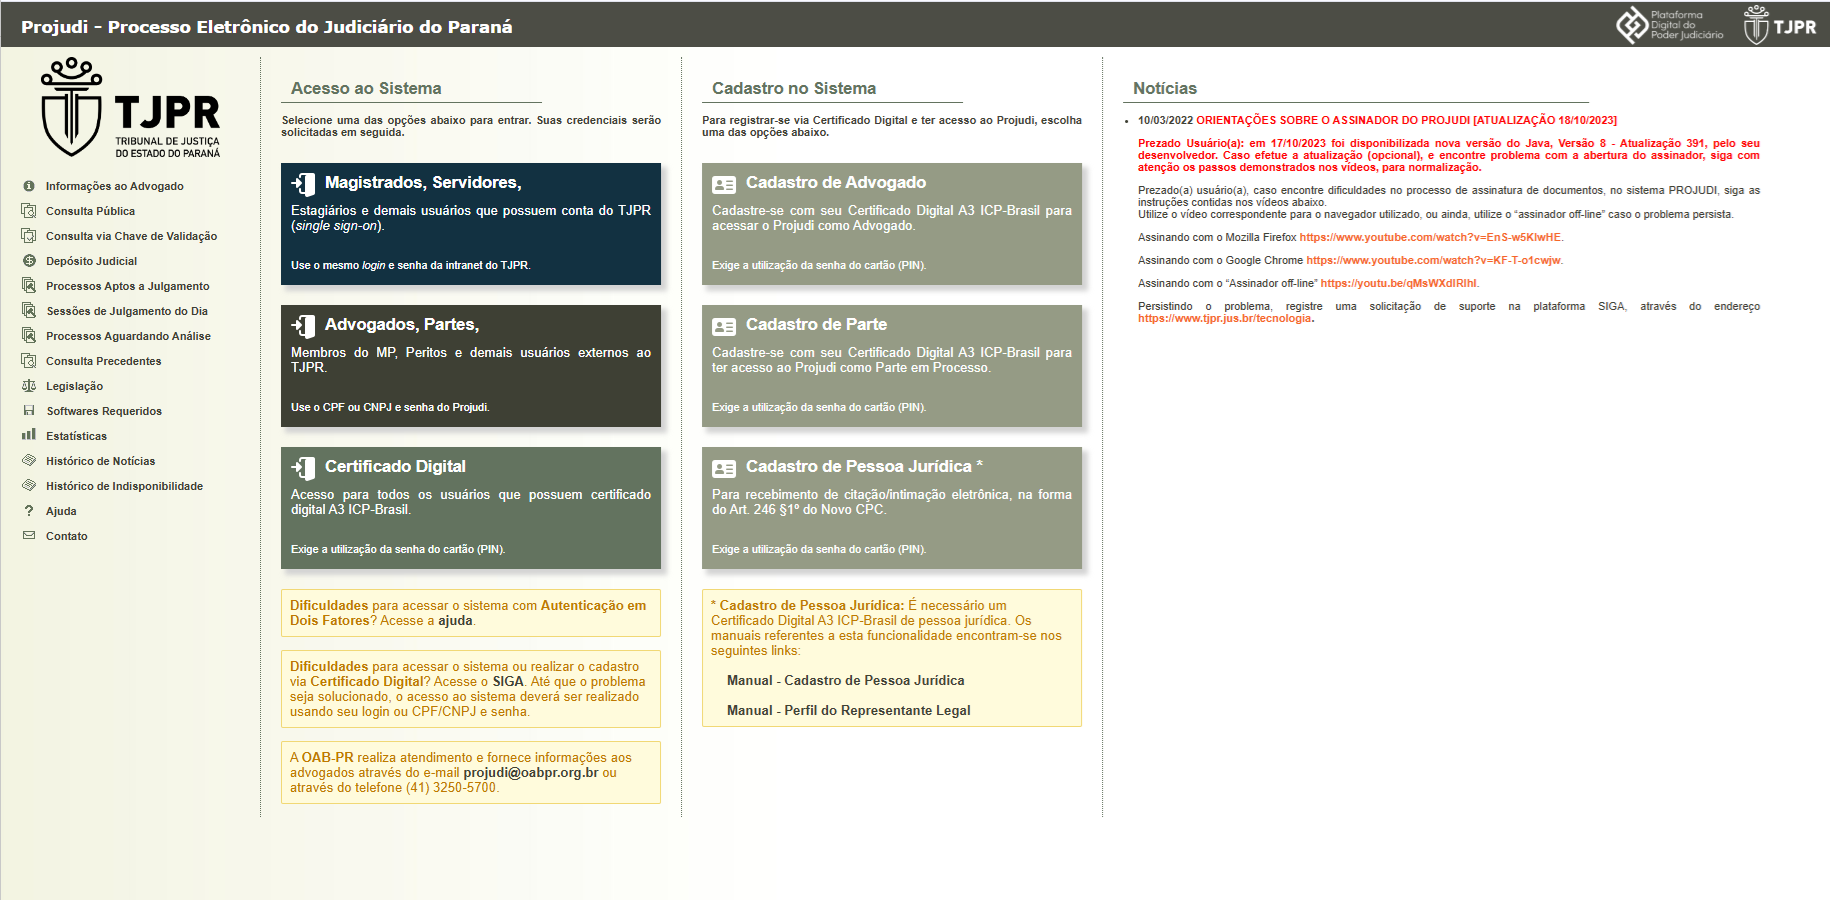Image resolution: width=1830 pixels, height=900 pixels.
Task: Open Informações ao Advogado menu item
Action: click(x=115, y=186)
